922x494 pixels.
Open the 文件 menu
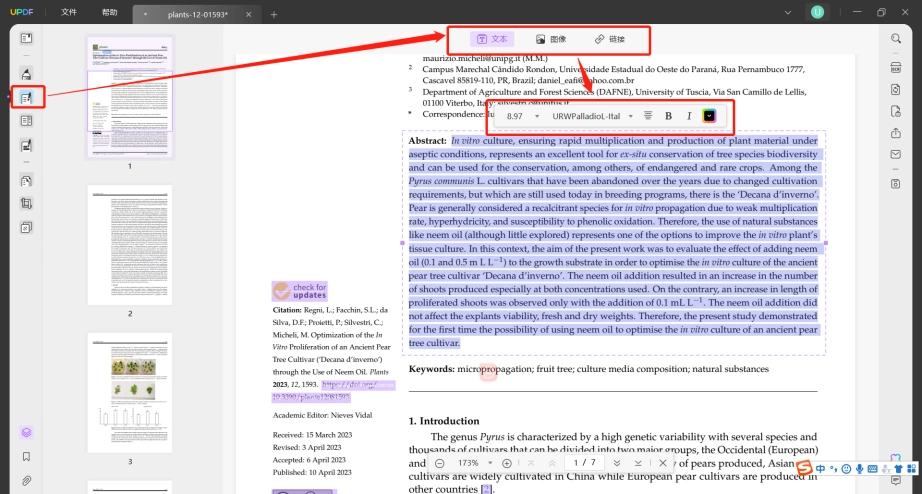coord(69,12)
